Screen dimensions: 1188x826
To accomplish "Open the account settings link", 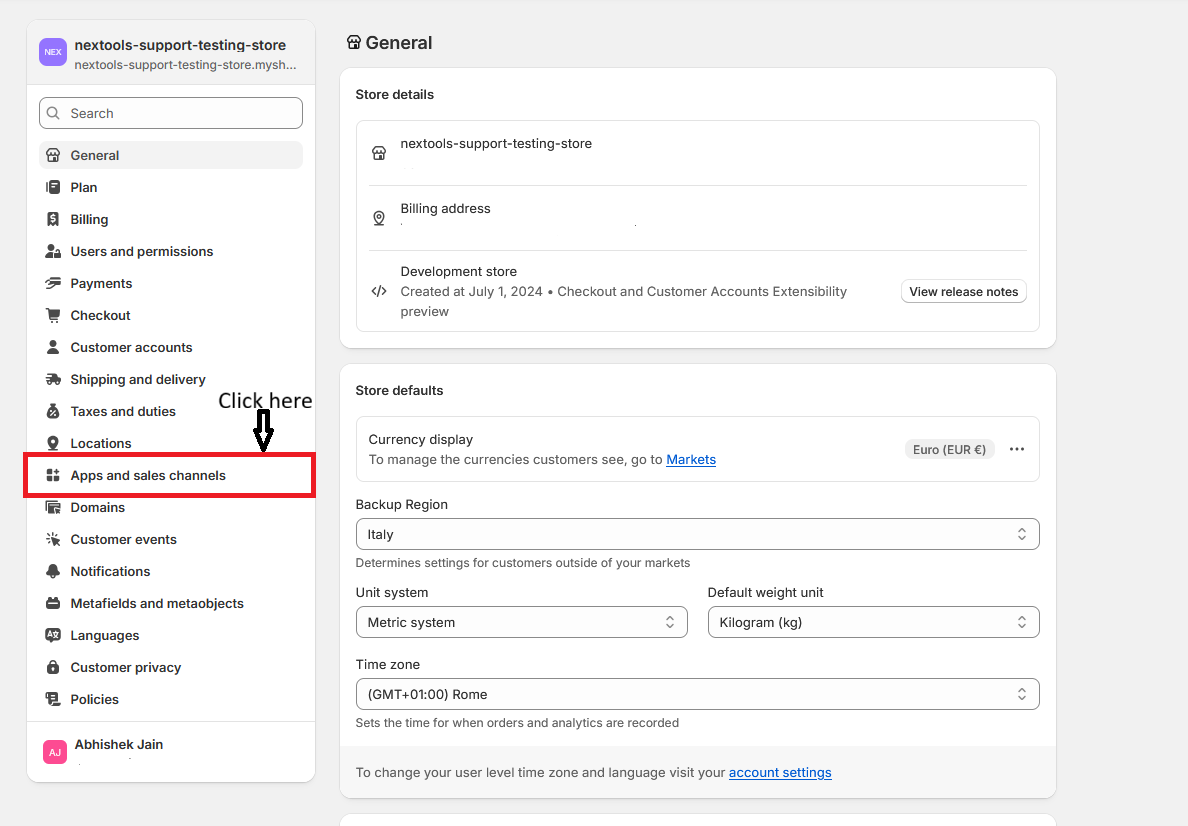I will click(x=780, y=772).
